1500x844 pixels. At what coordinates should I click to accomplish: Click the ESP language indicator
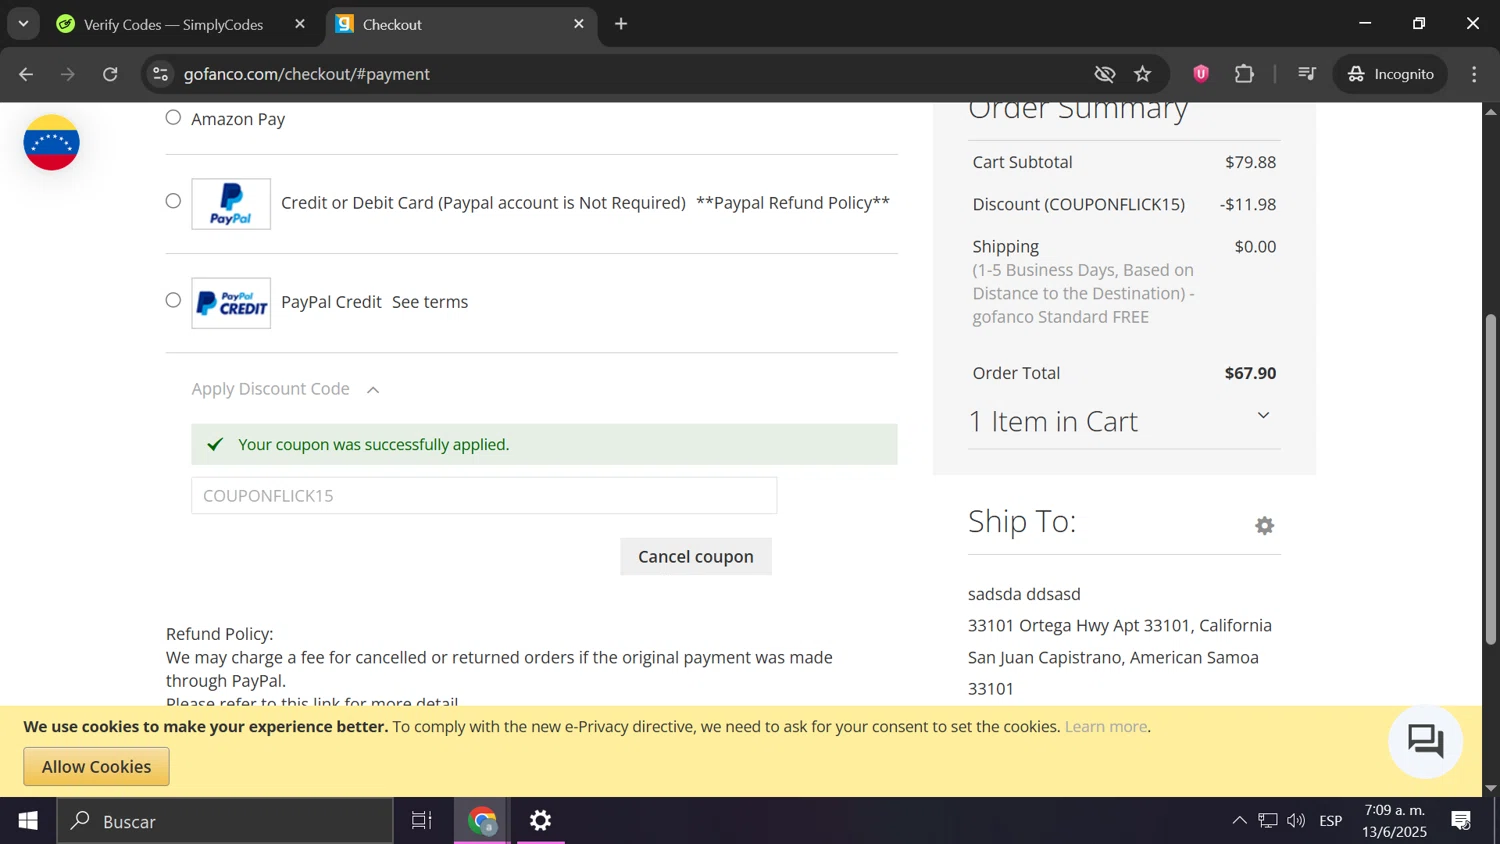click(1331, 821)
